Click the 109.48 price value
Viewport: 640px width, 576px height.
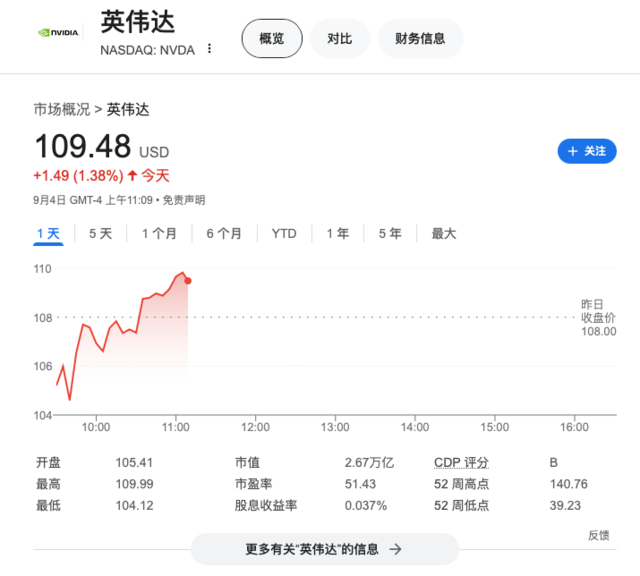[x=83, y=146]
